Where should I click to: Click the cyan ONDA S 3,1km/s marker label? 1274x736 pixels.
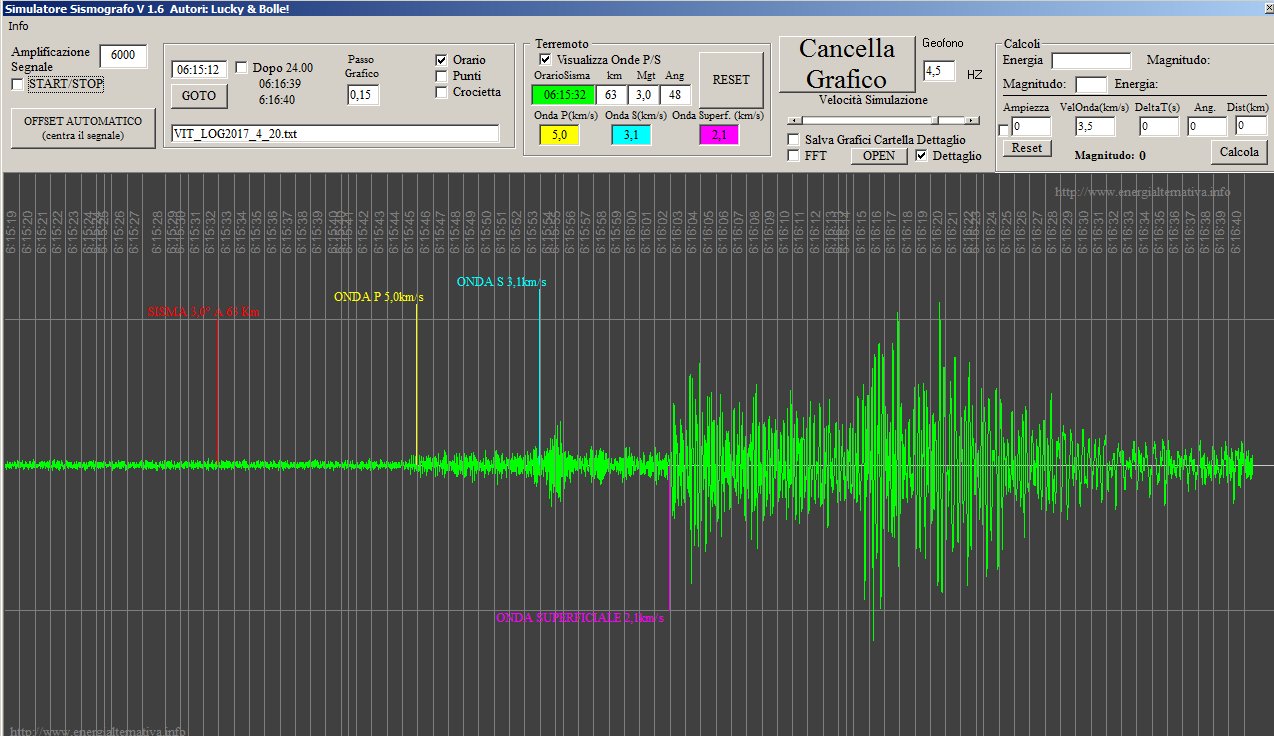pyautogui.click(x=502, y=282)
